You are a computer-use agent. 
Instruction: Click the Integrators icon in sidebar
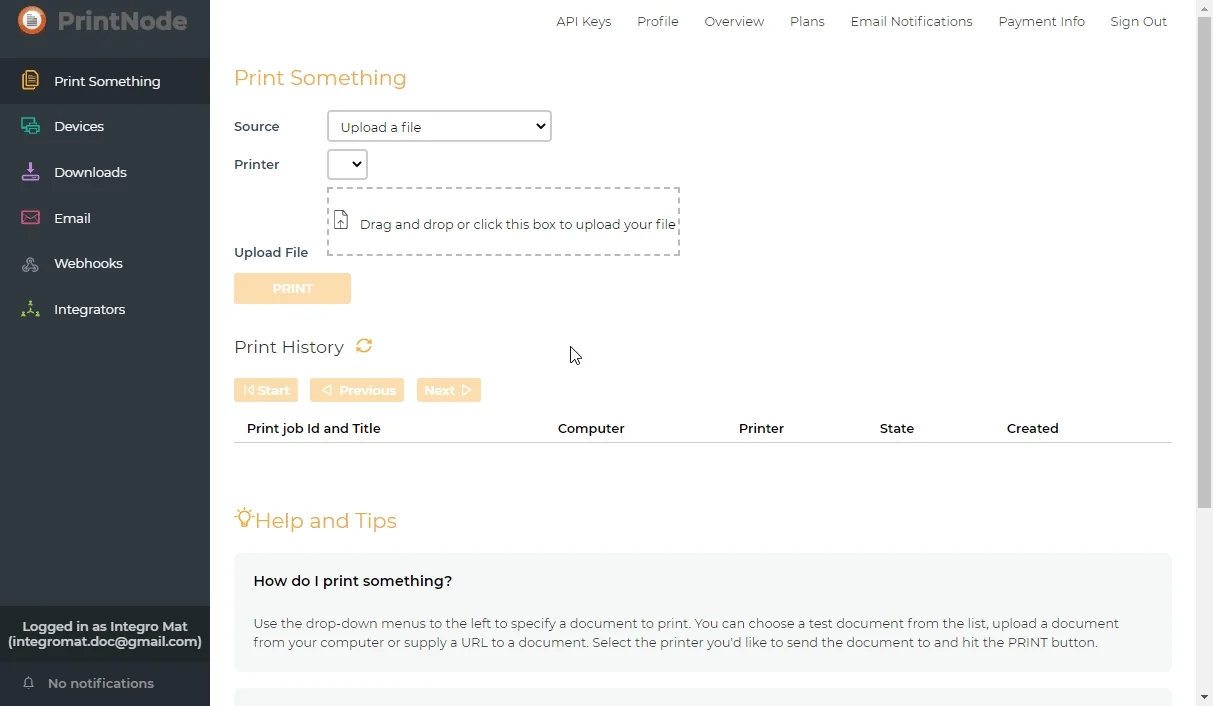coord(31,309)
